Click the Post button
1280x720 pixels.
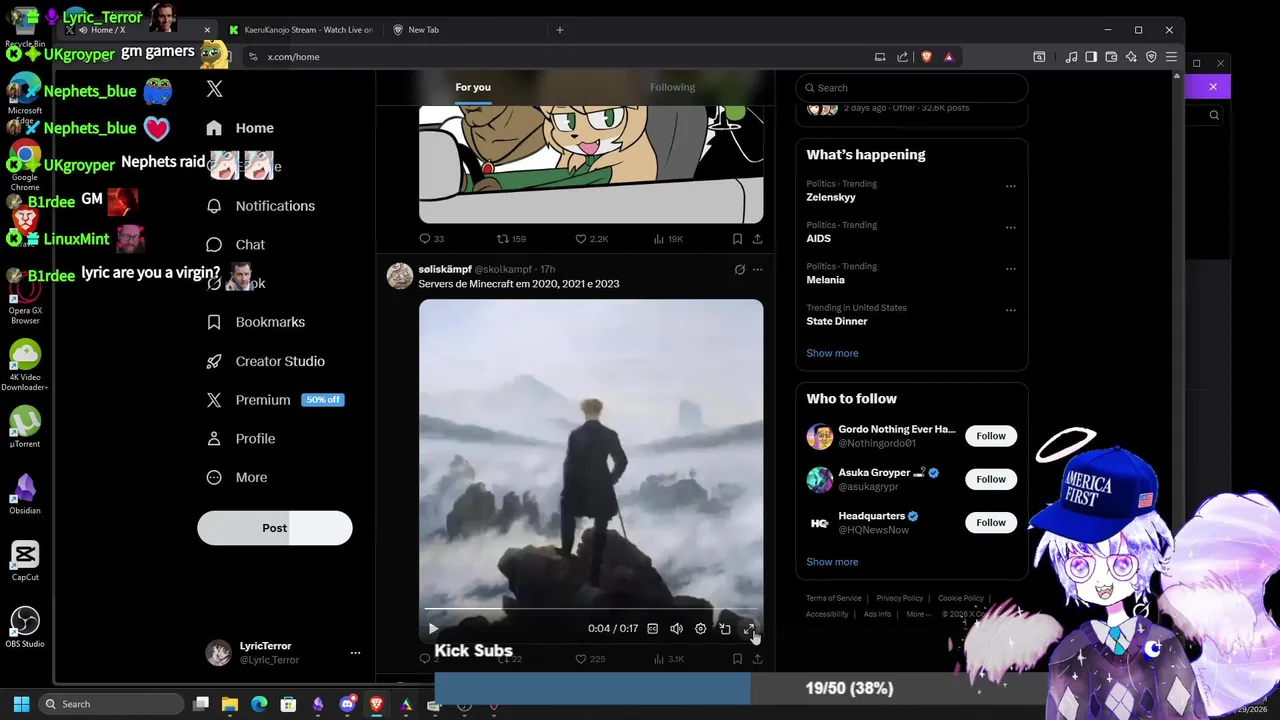tap(275, 528)
